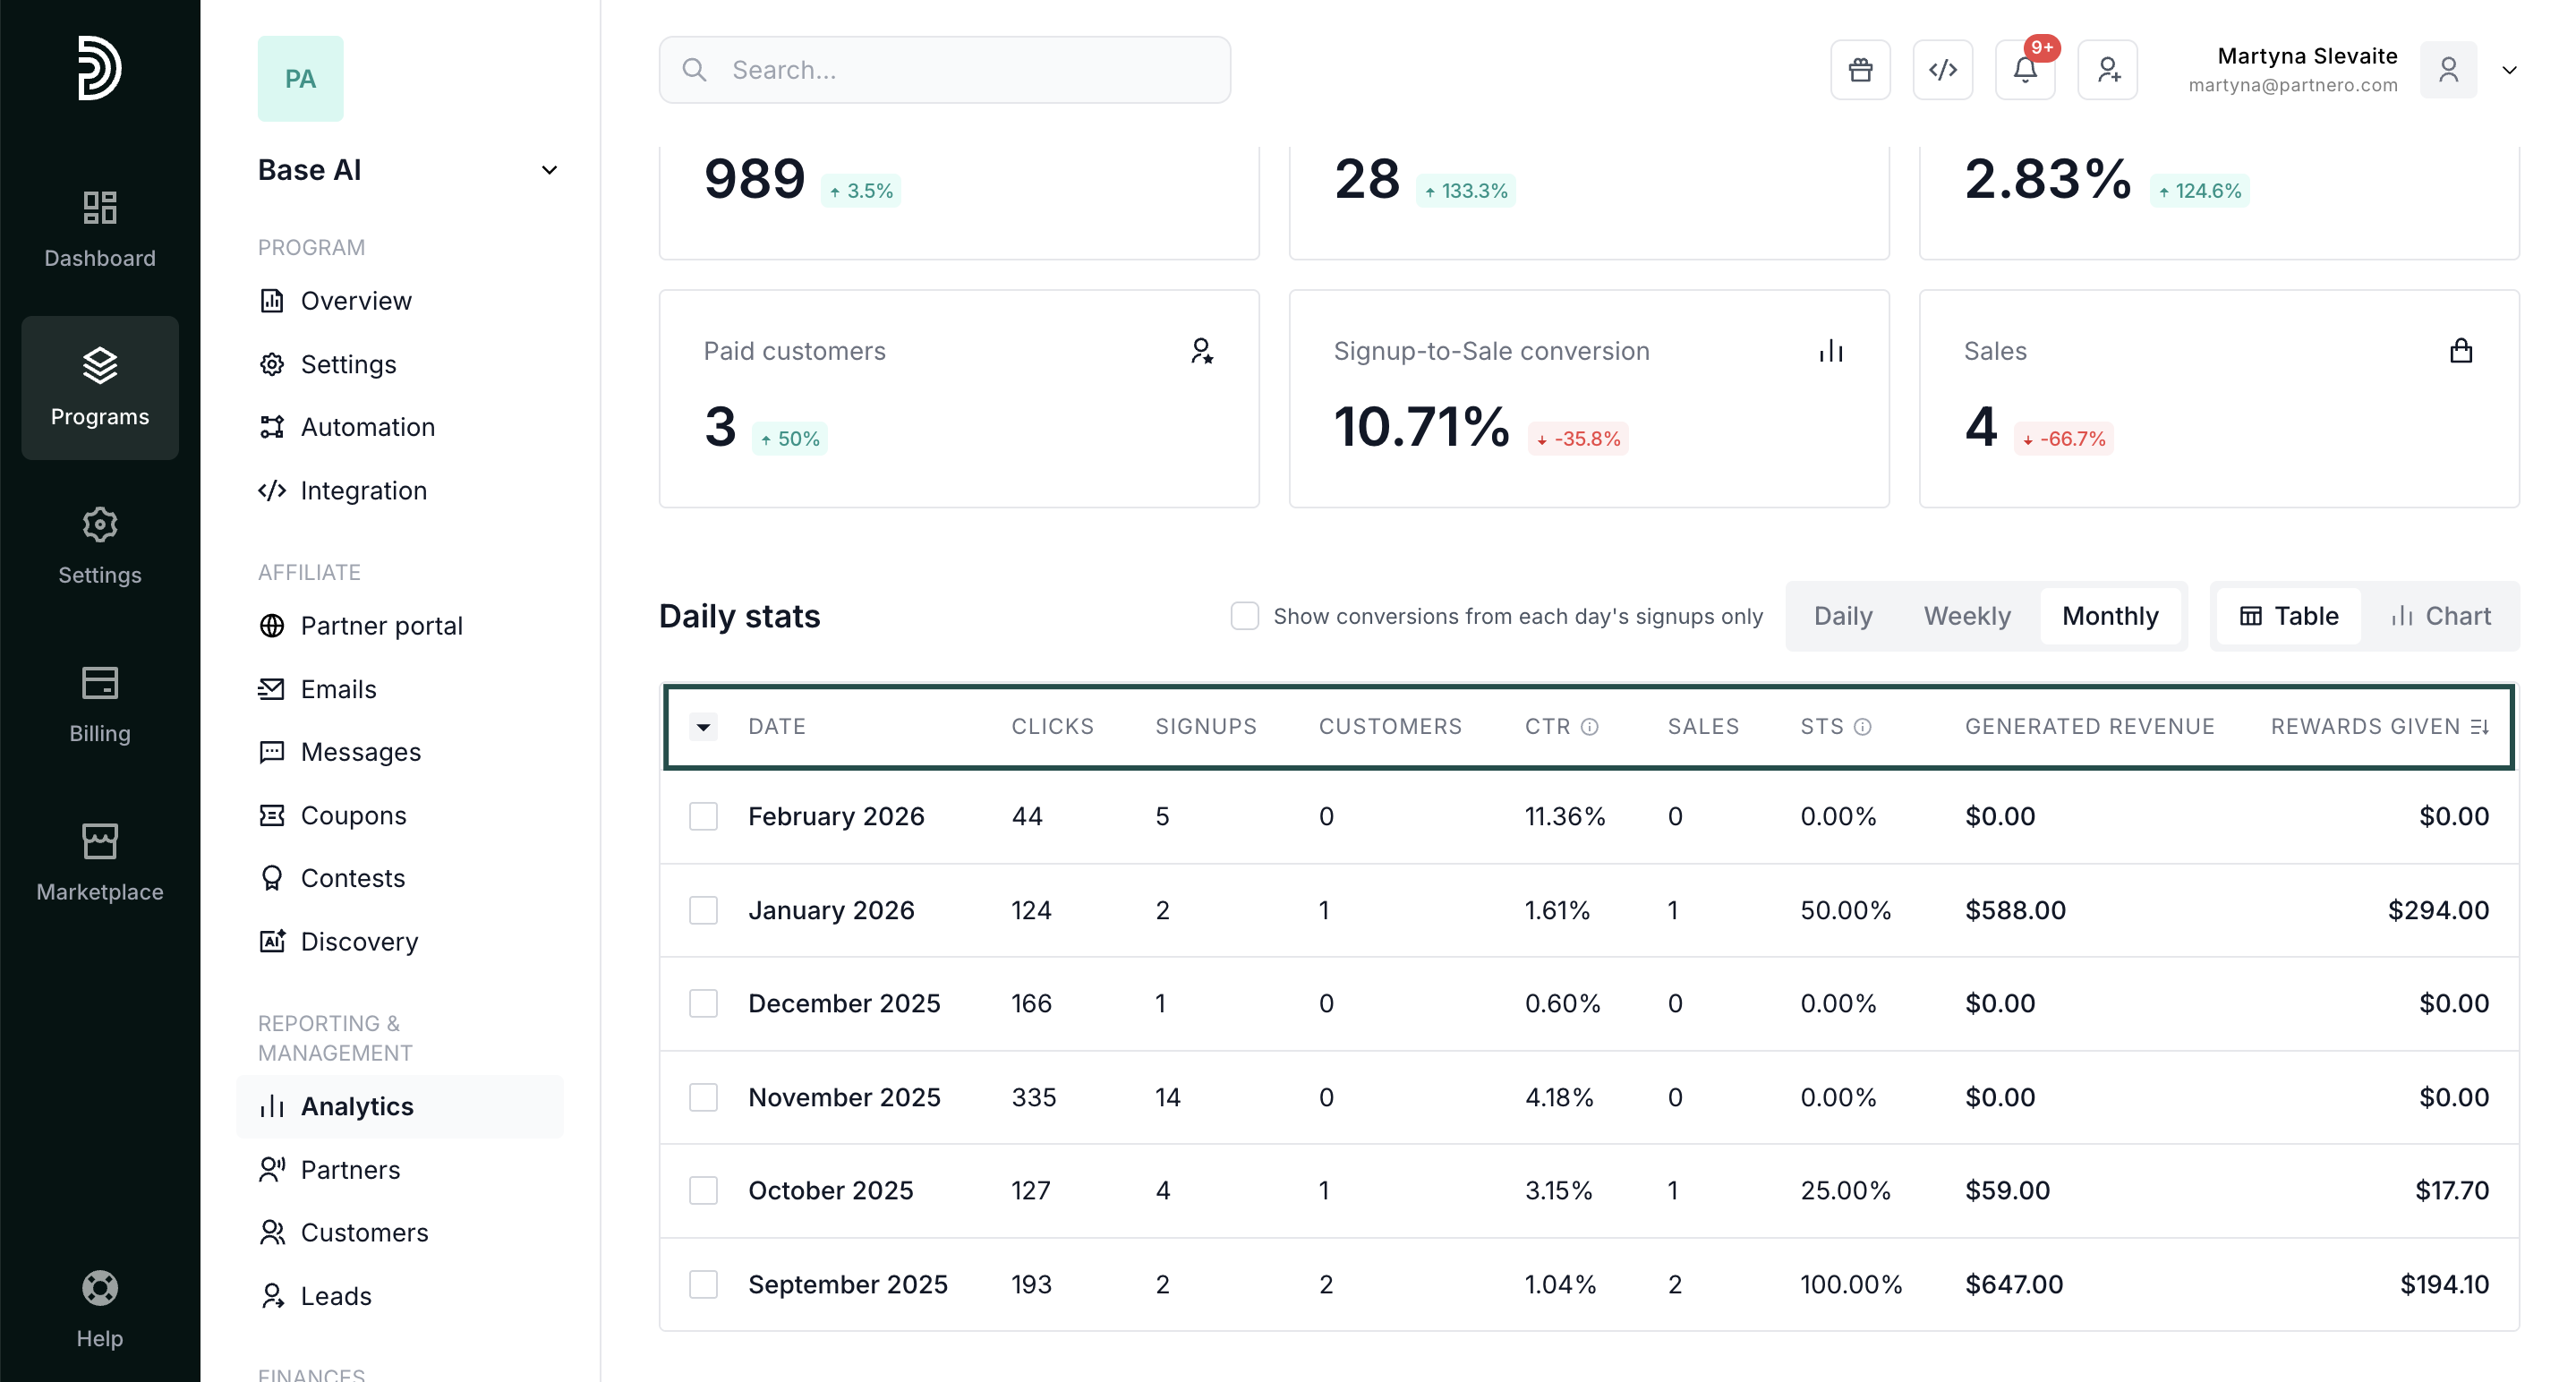Switch to Chart view
2576x1382 pixels.
(2440, 616)
